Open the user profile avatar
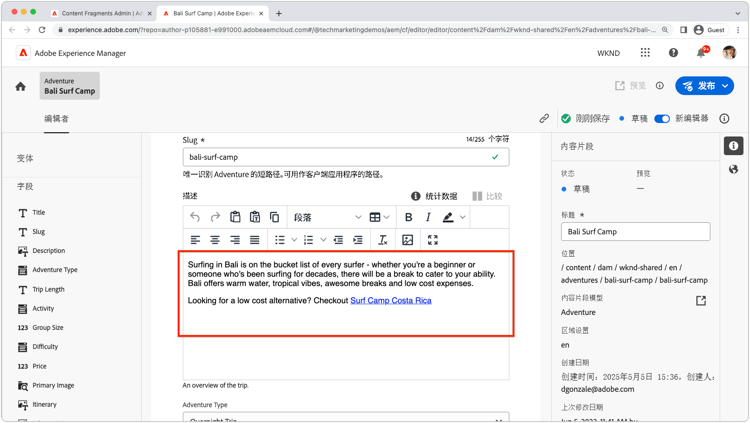Image resolution: width=750 pixels, height=423 pixels. click(729, 53)
